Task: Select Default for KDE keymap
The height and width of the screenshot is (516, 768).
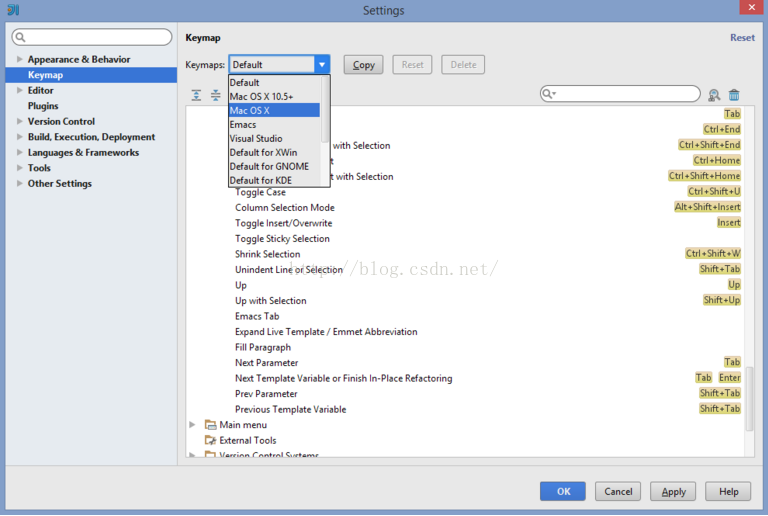Action: pyautogui.click(x=274, y=180)
